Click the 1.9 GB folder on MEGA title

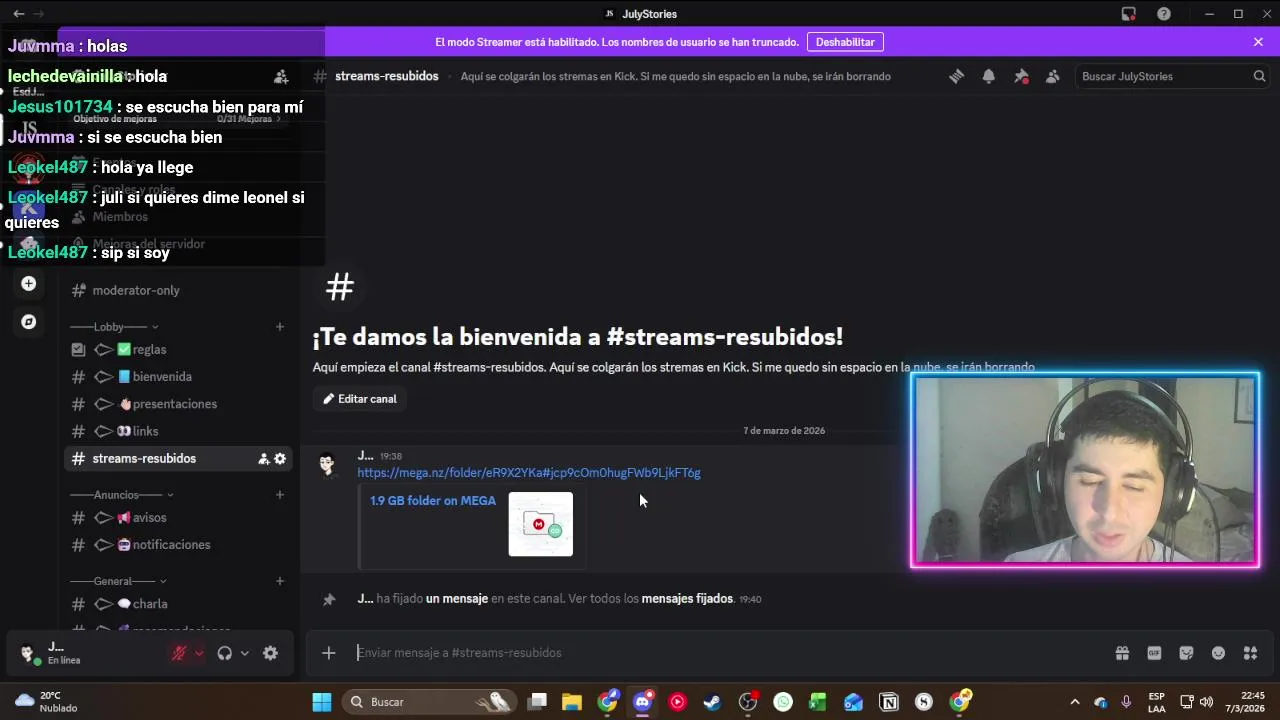(433, 501)
